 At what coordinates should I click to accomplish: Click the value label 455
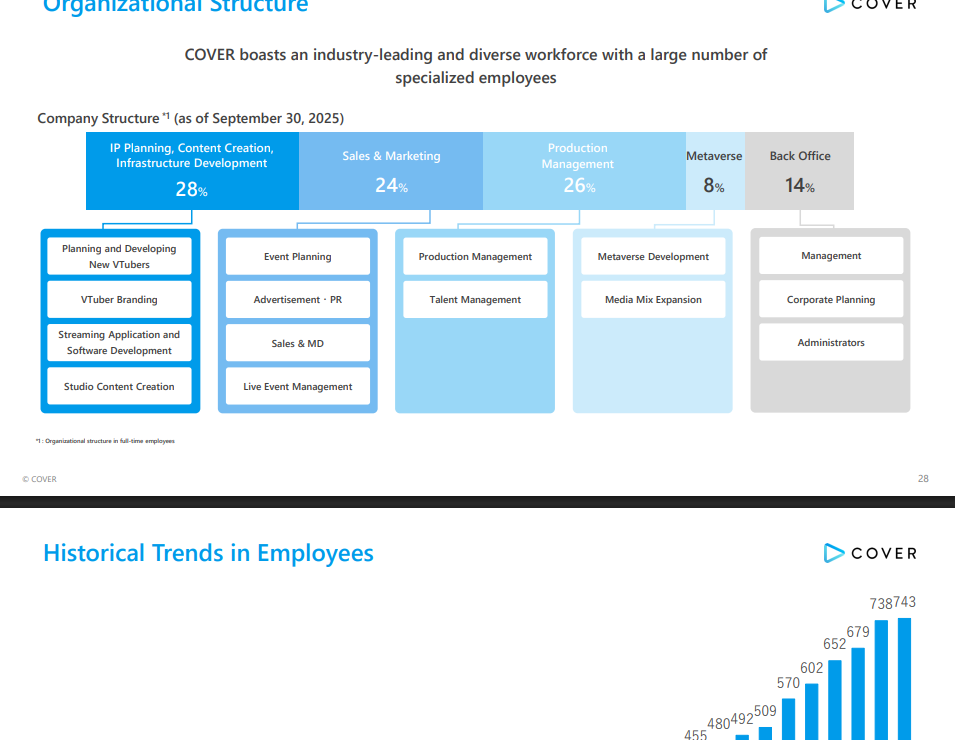click(696, 735)
